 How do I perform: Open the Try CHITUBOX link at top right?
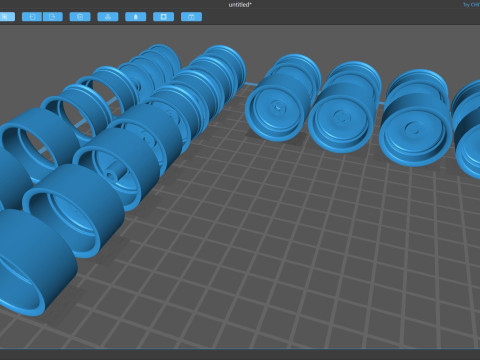(x=471, y=5)
